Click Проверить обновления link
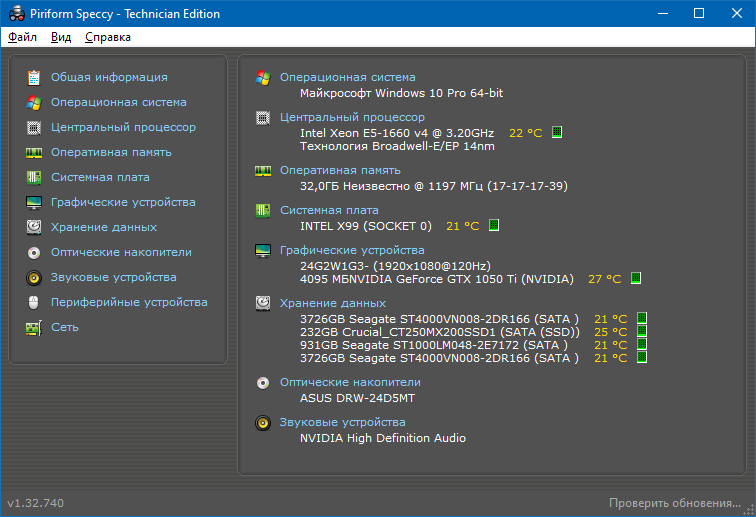The height and width of the screenshot is (517, 756). 675,503
